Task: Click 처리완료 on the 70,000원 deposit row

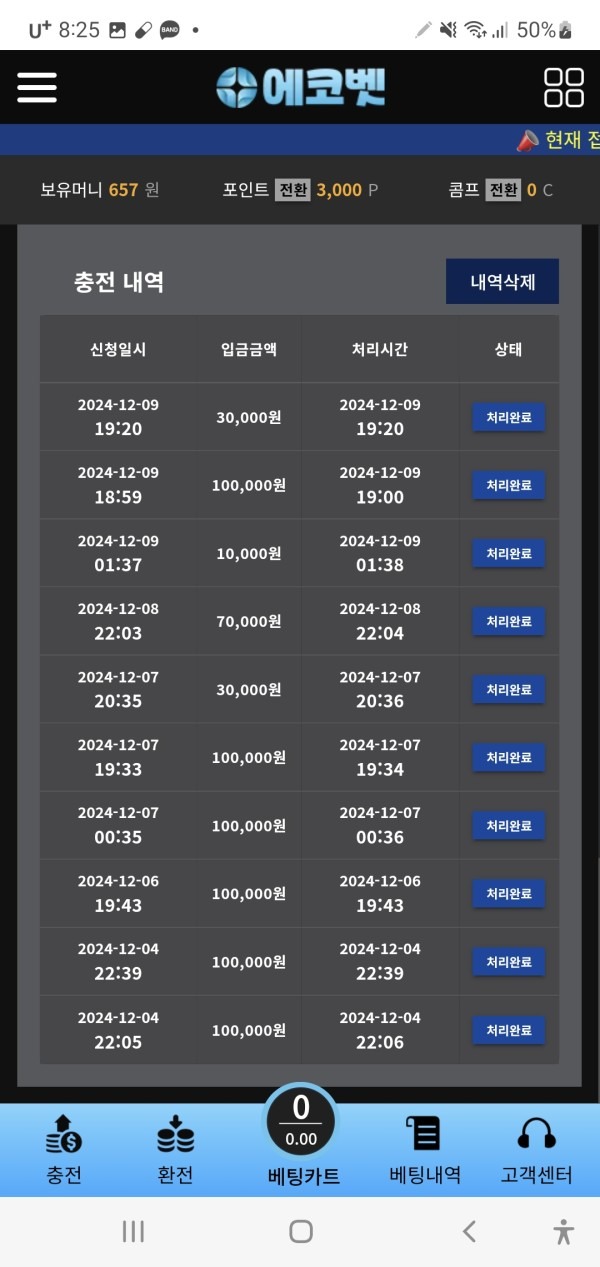Action: coord(507,621)
